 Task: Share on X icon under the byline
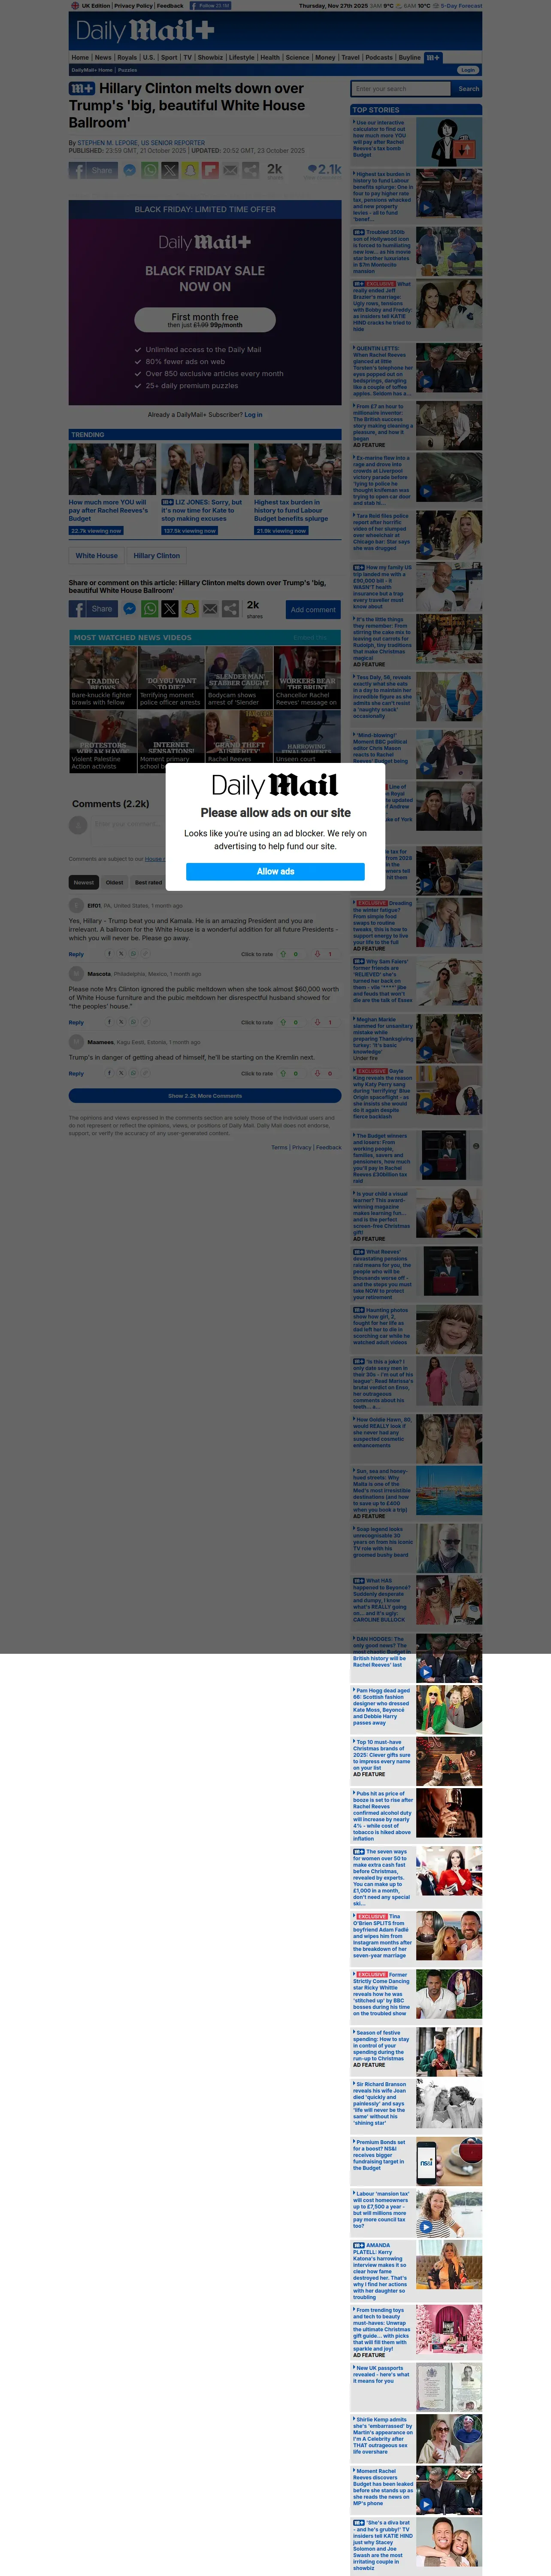point(170,171)
